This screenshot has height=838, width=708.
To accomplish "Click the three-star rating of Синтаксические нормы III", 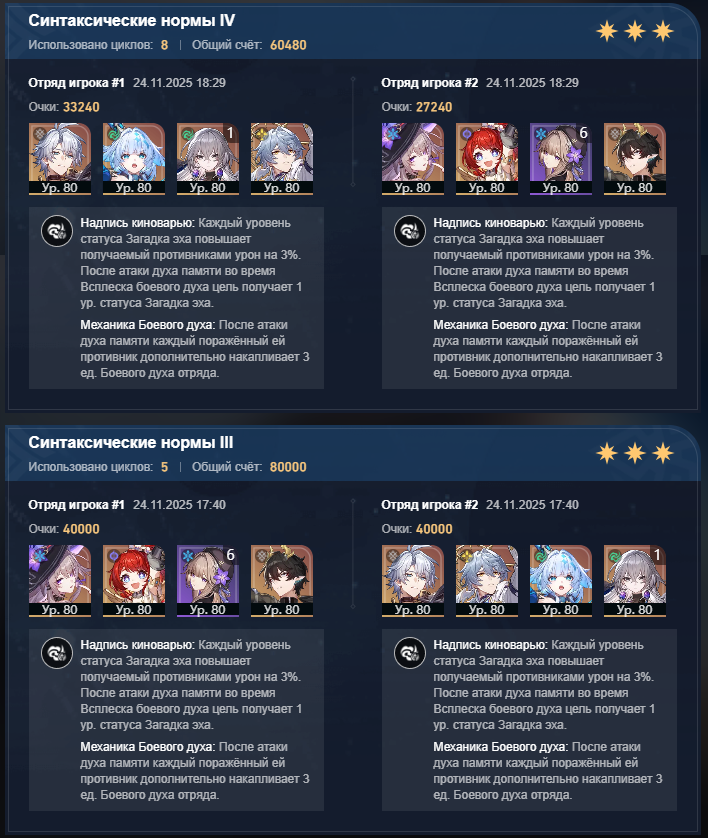I will [x=635, y=453].
